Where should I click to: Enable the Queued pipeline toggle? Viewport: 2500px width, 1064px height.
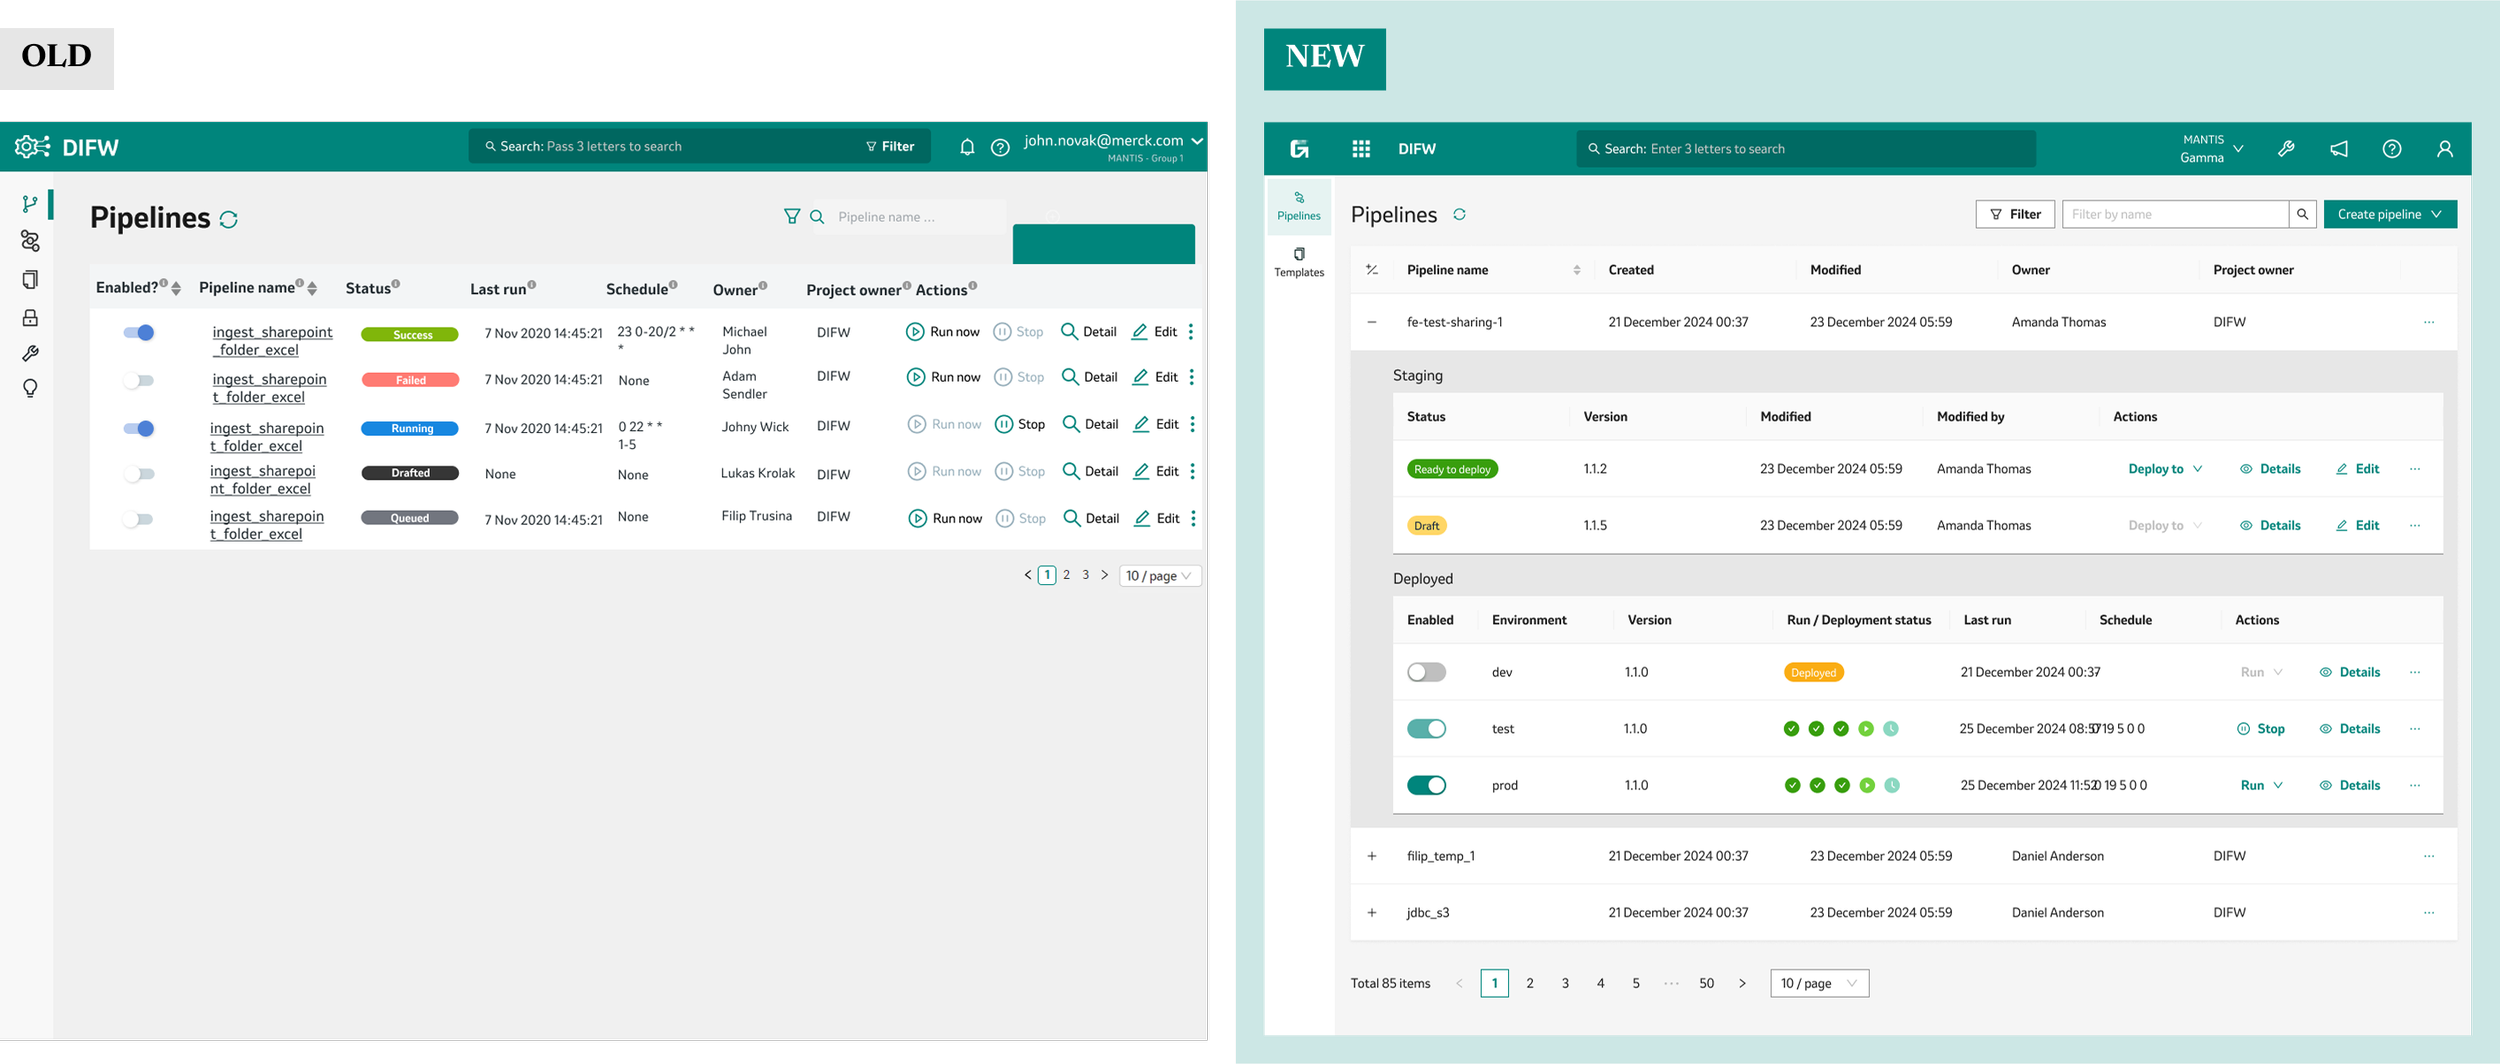click(139, 519)
